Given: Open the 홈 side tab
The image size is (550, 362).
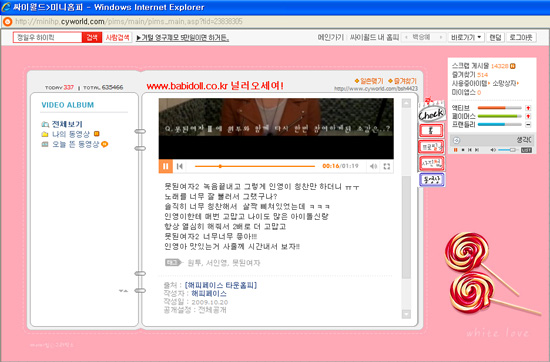Looking at the screenshot, I should coord(431,130).
